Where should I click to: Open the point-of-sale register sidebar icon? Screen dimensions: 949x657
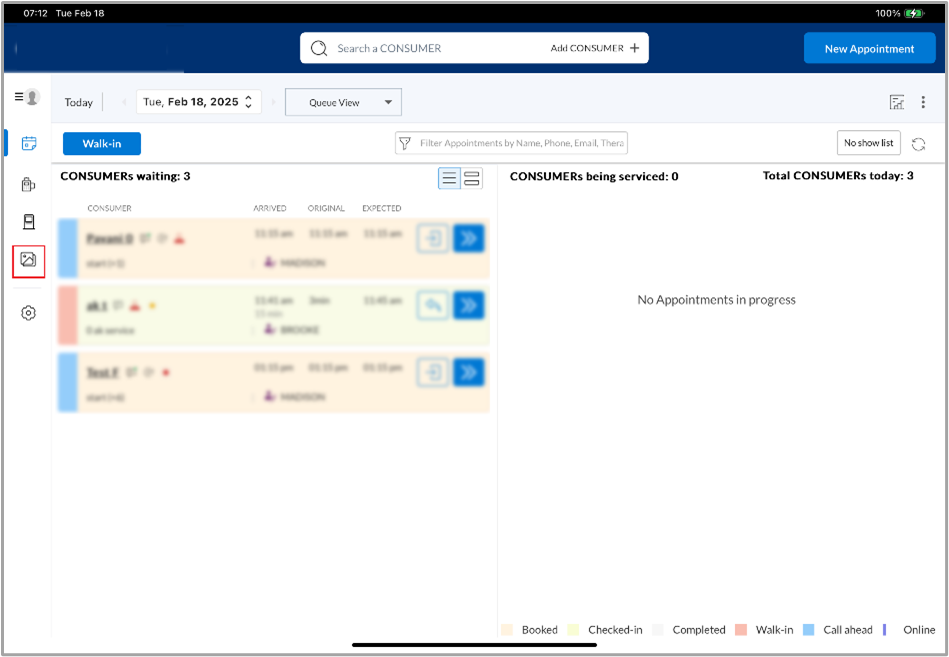[x=28, y=184]
